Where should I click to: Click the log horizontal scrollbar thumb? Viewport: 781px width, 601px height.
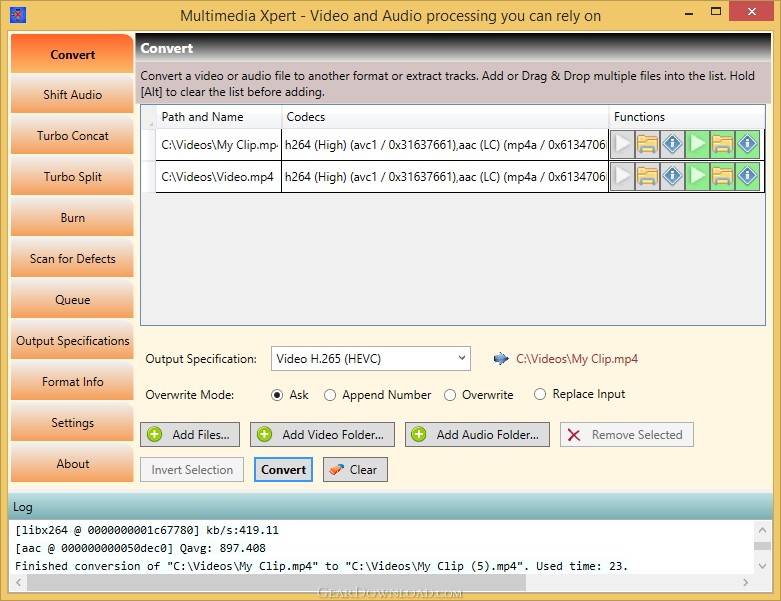(276, 582)
